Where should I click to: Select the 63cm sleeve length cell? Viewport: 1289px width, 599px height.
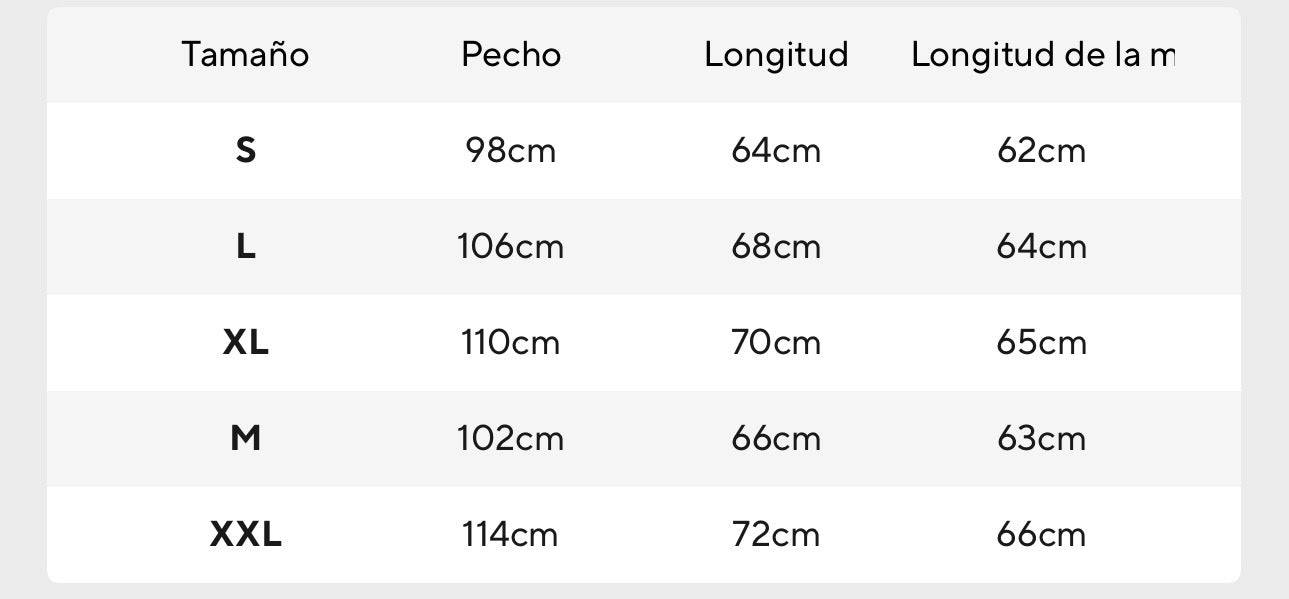pyautogui.click(x=1041, y=439)
